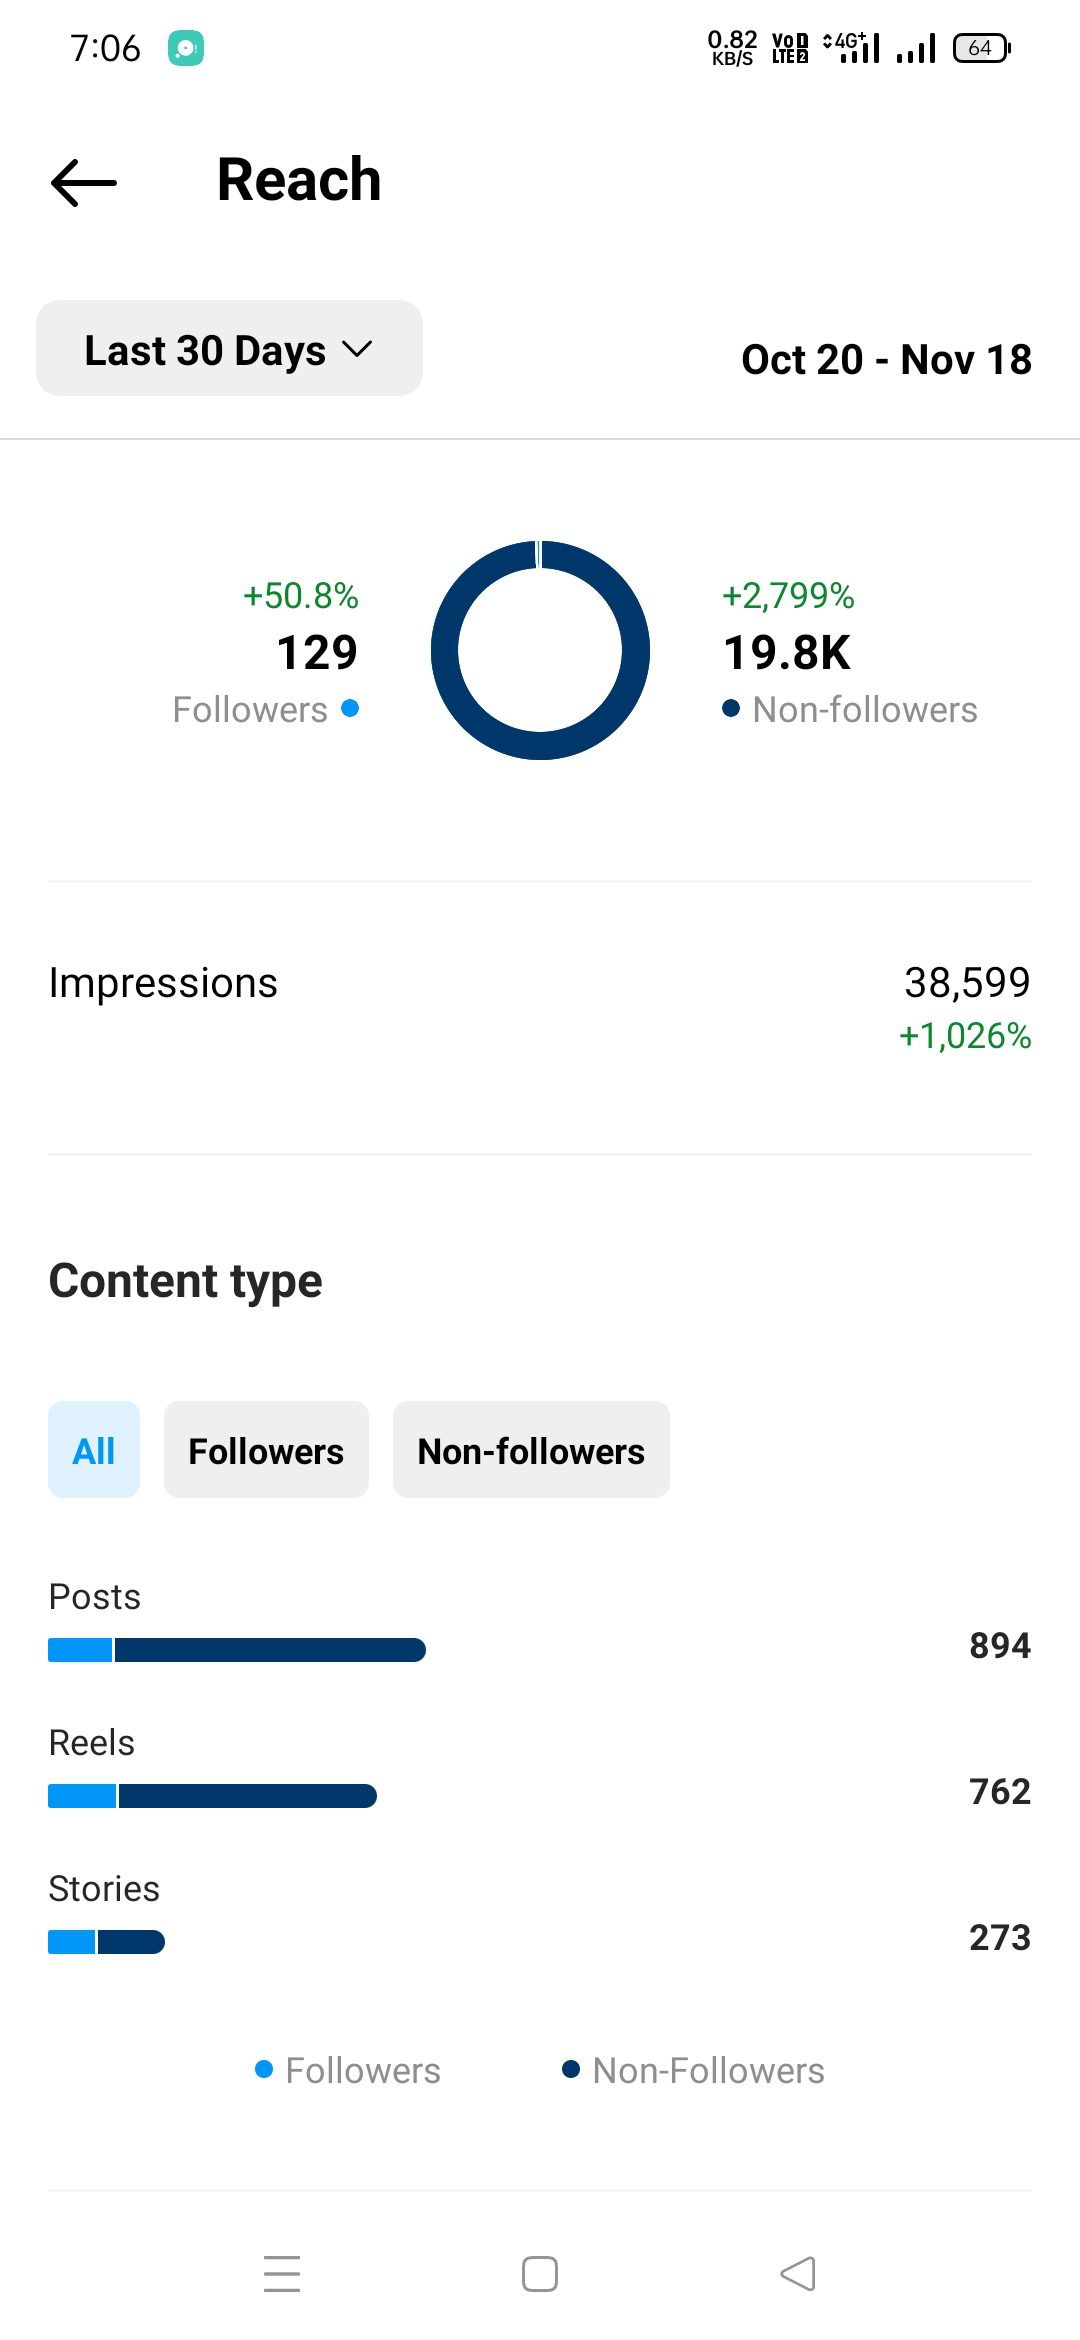Tap the Stories reach bar
The height and width of the screenshot is (2340, 1080).
click(x=106, y=1942)
